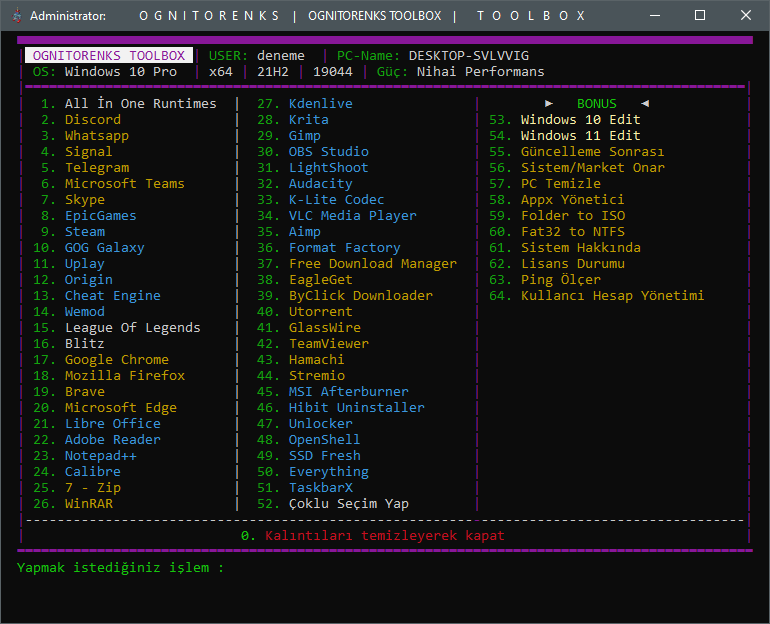Select the Discord entry
This screenshot has width=770, height=624.
click(x=93, y=120)
